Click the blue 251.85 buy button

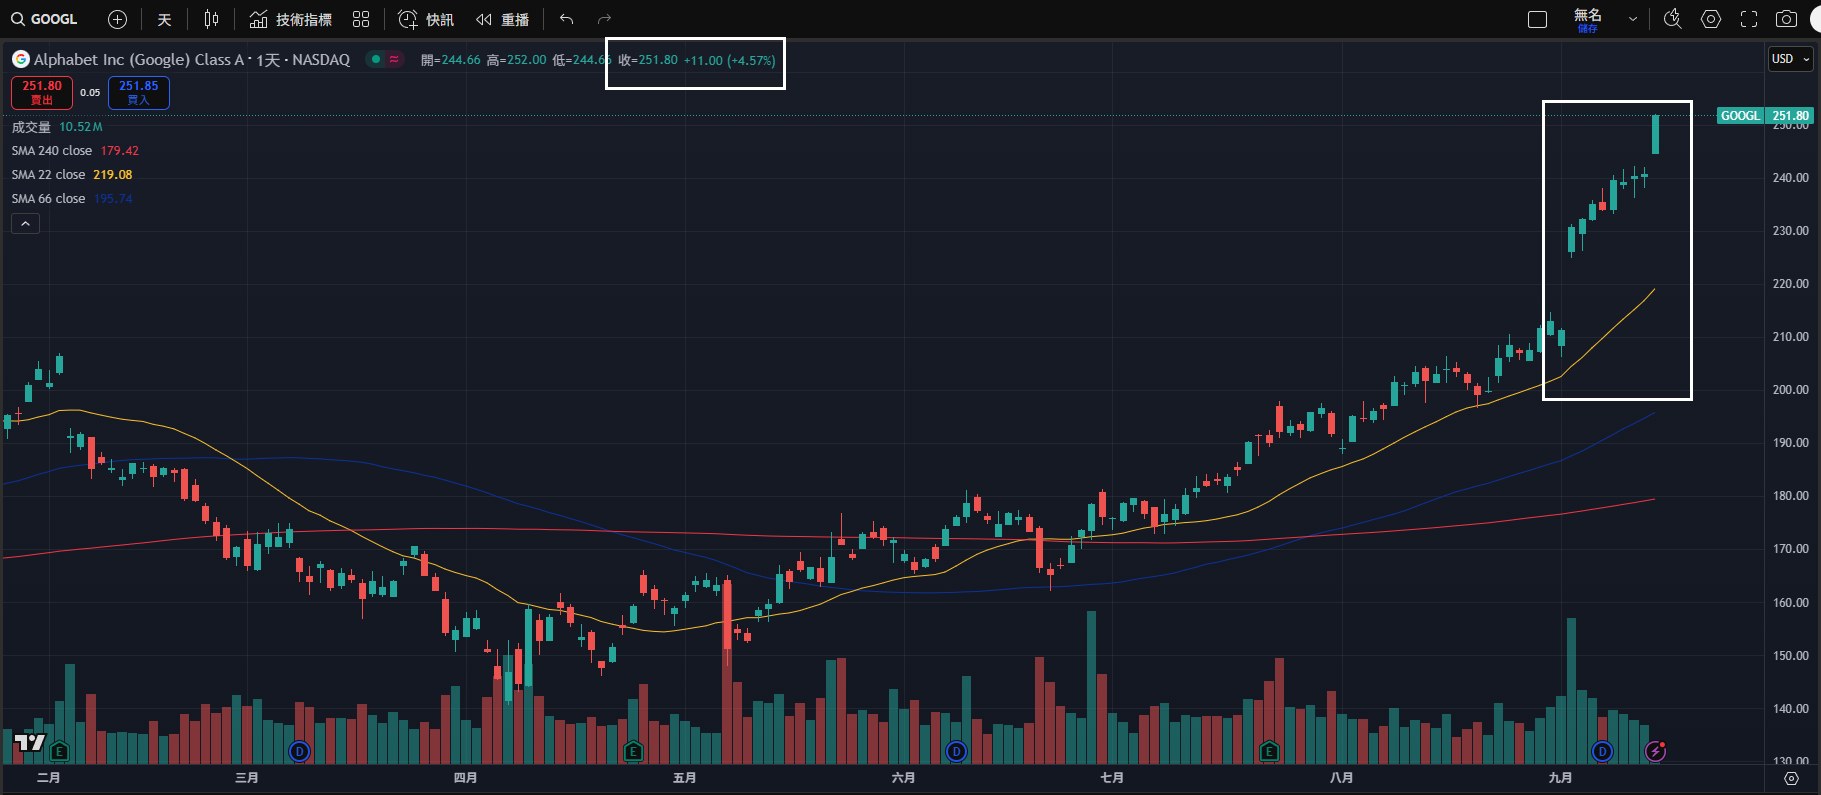(139, 92)
